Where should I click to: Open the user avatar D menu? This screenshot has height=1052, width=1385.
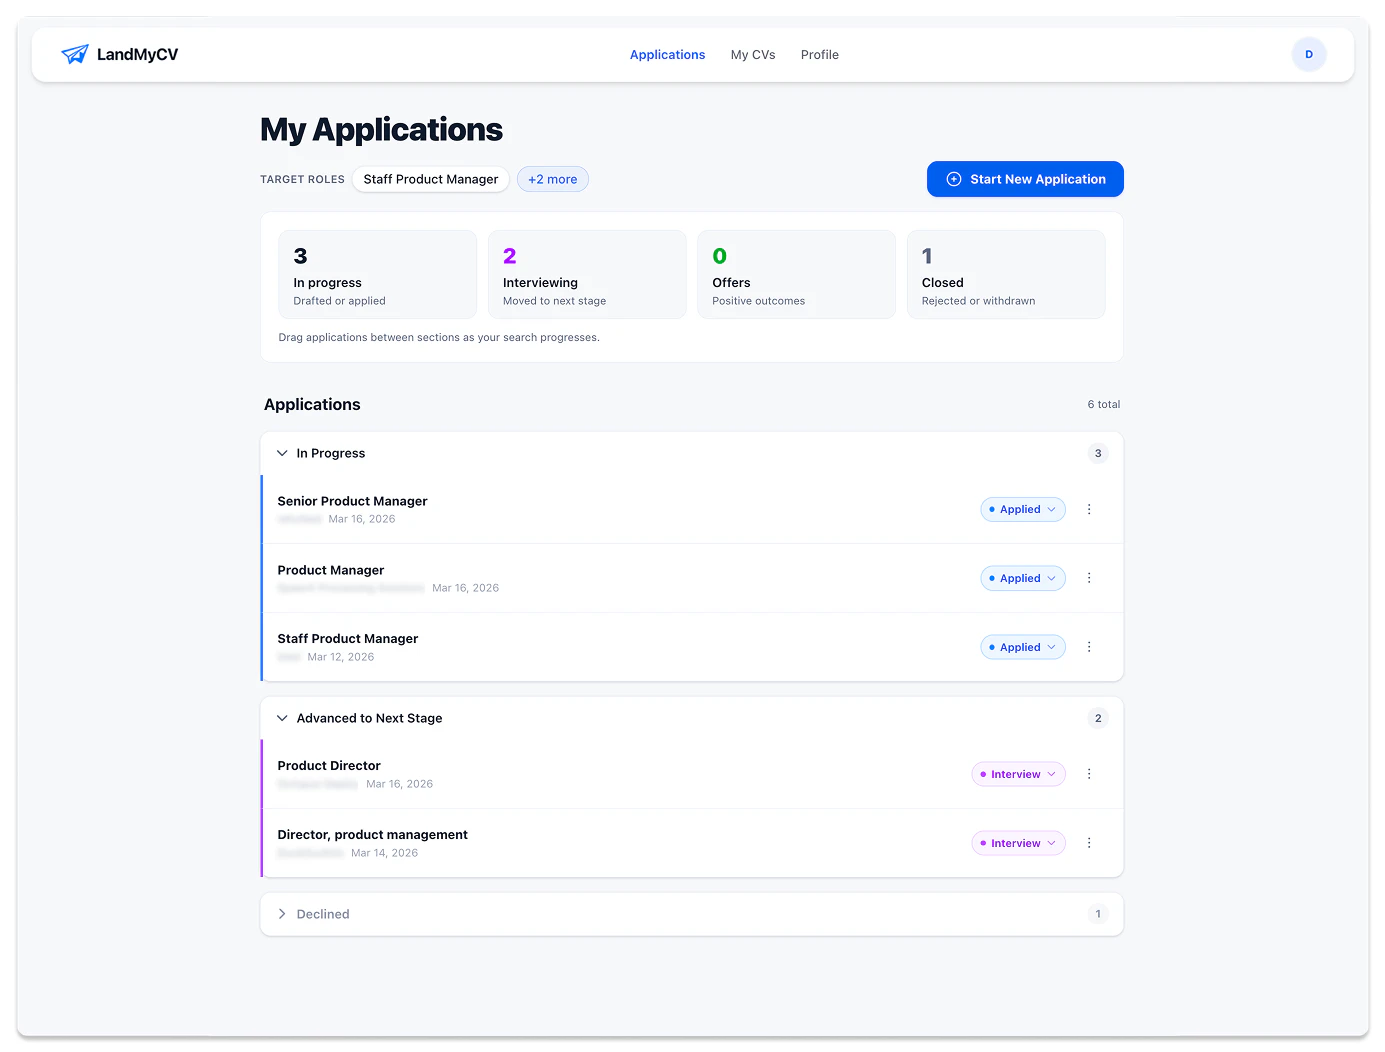click(x=1308, y=54)
